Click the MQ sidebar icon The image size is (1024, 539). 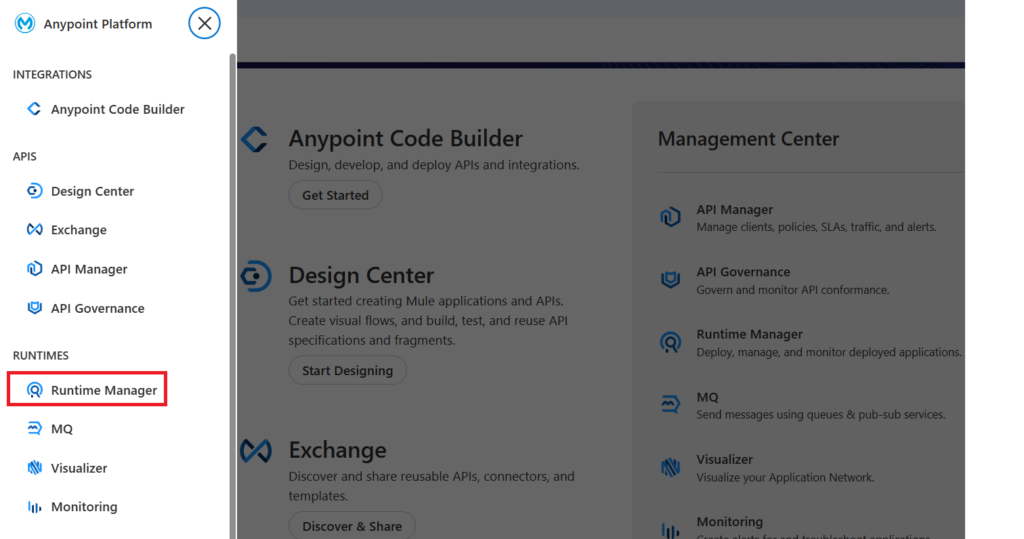point(34,429)
